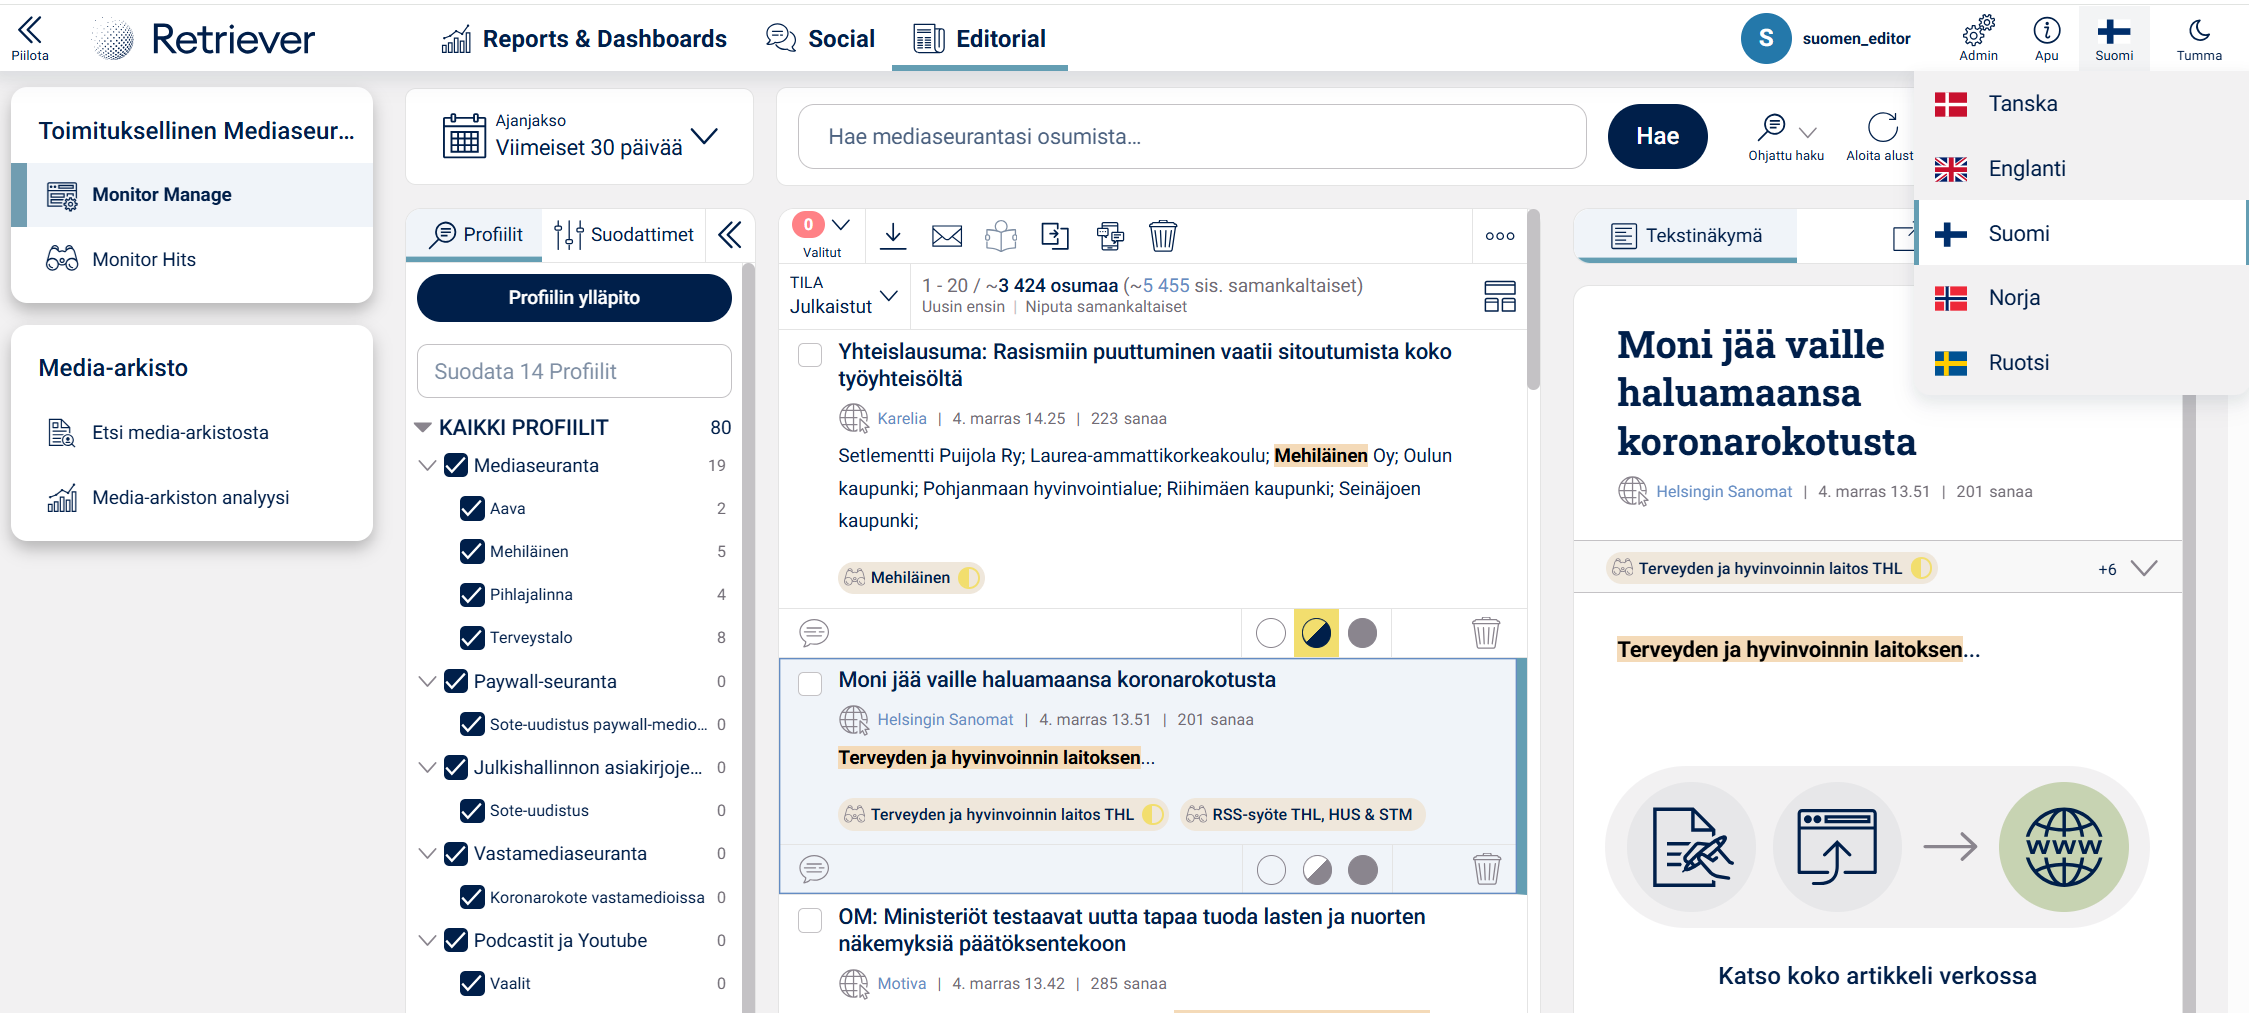The image size is (2249, 1013).
Task: Collapse the Julkishallinnon asiakirjoje group chevron
Action: point(427,767)
